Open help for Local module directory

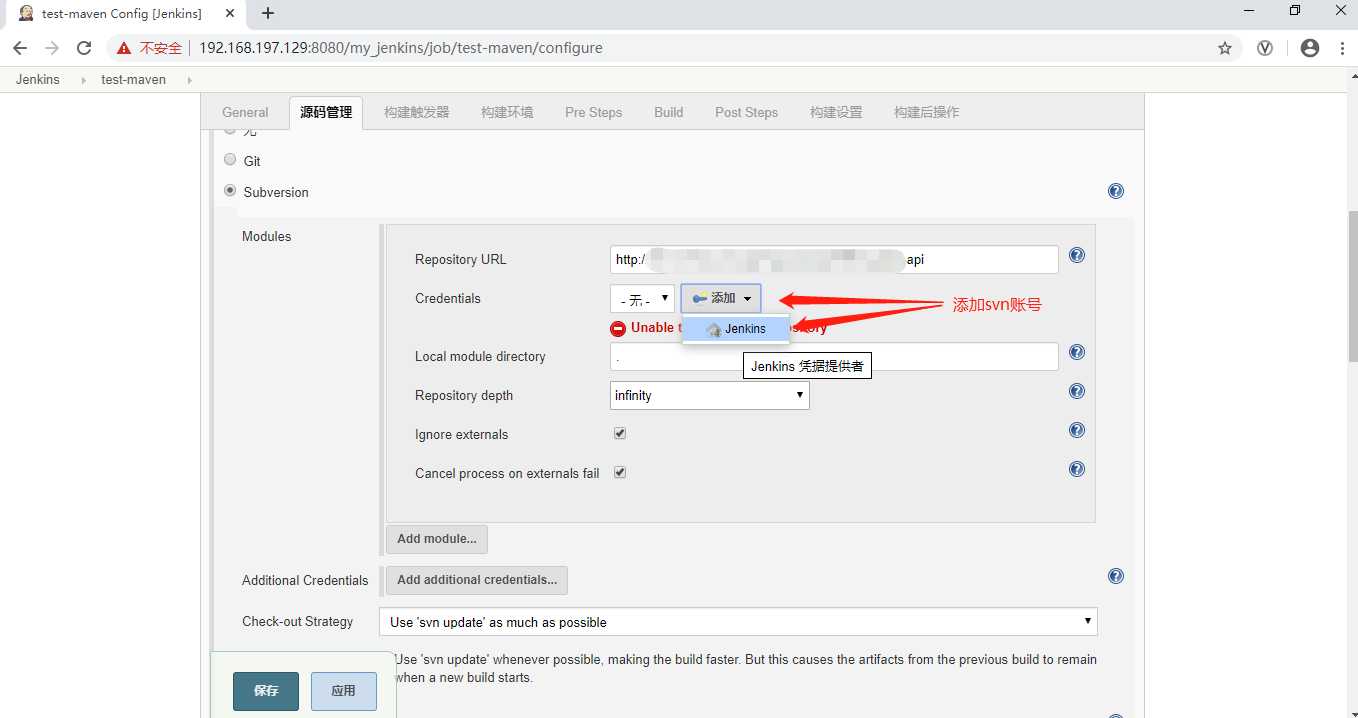point(1077,352)
